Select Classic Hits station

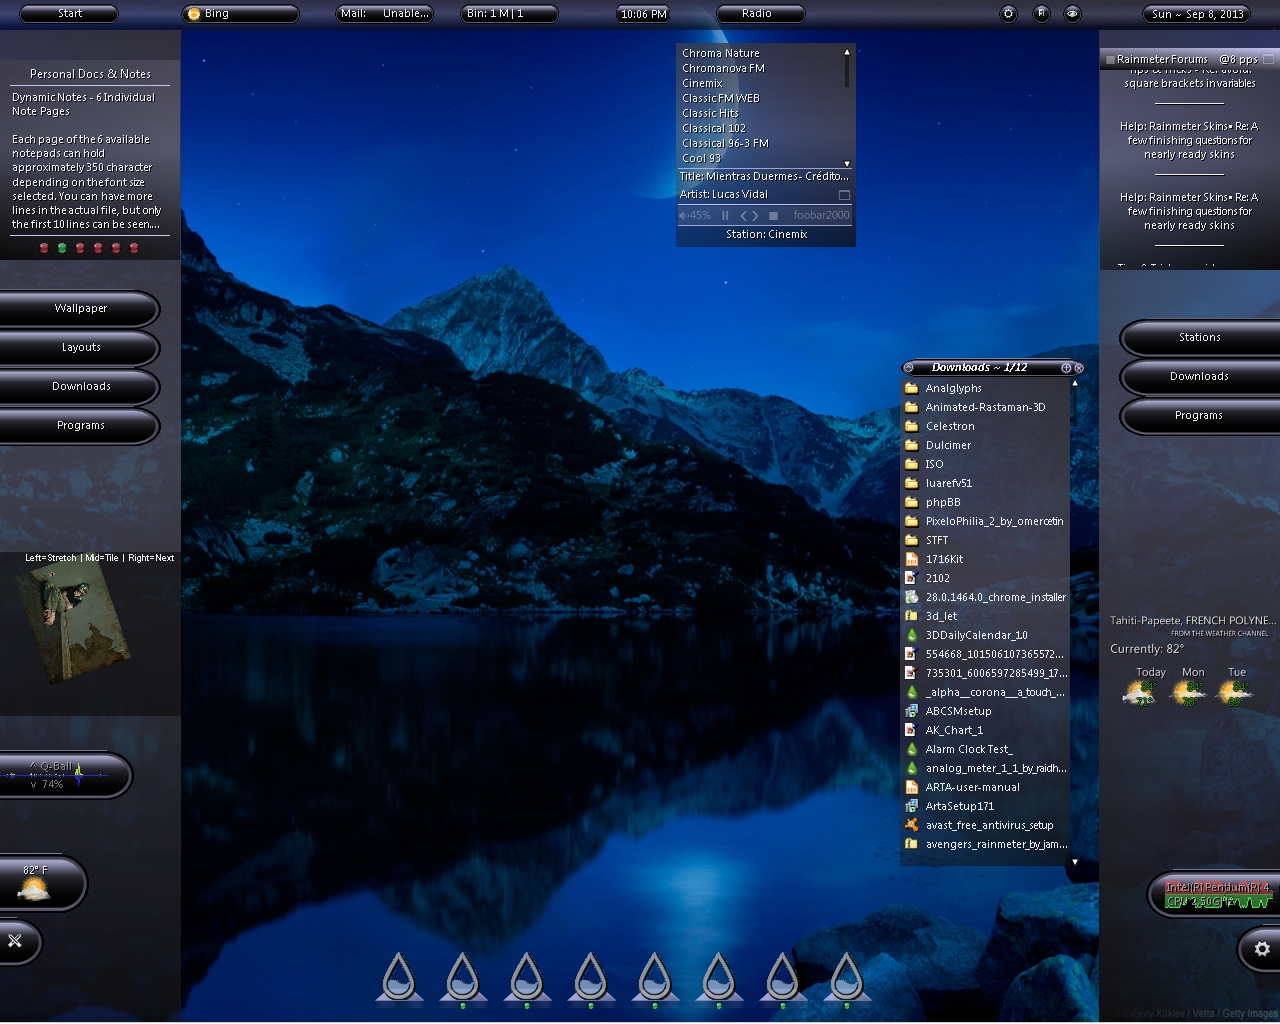(710, 113)
